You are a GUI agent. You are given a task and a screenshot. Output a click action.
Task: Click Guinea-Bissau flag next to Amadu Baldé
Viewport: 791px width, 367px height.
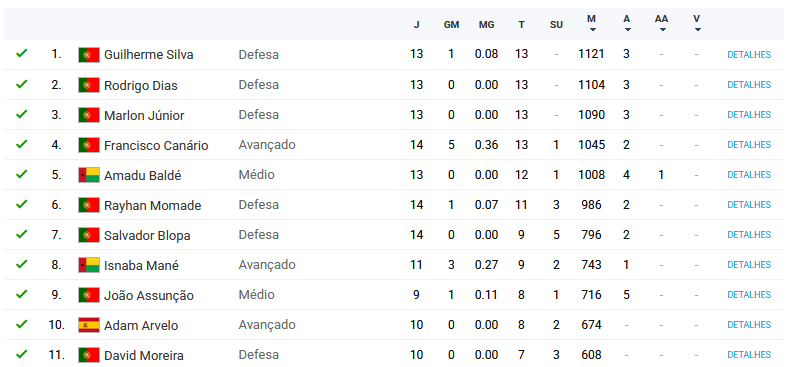[89, 175]
